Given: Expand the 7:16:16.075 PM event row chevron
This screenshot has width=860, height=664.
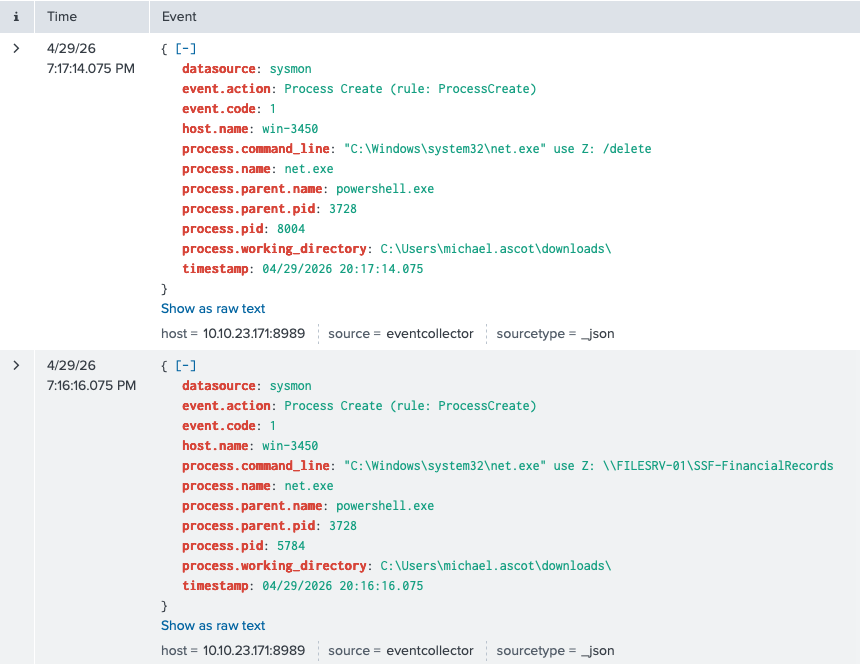Looking at the screenshot, I should [16, 365].
